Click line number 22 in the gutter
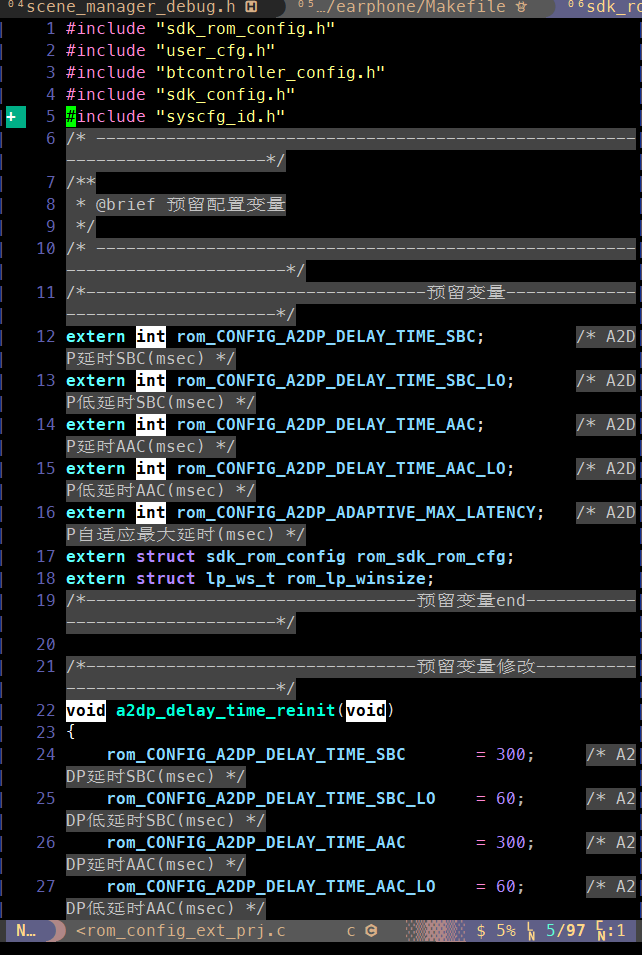642x955 pixels. 46,710
